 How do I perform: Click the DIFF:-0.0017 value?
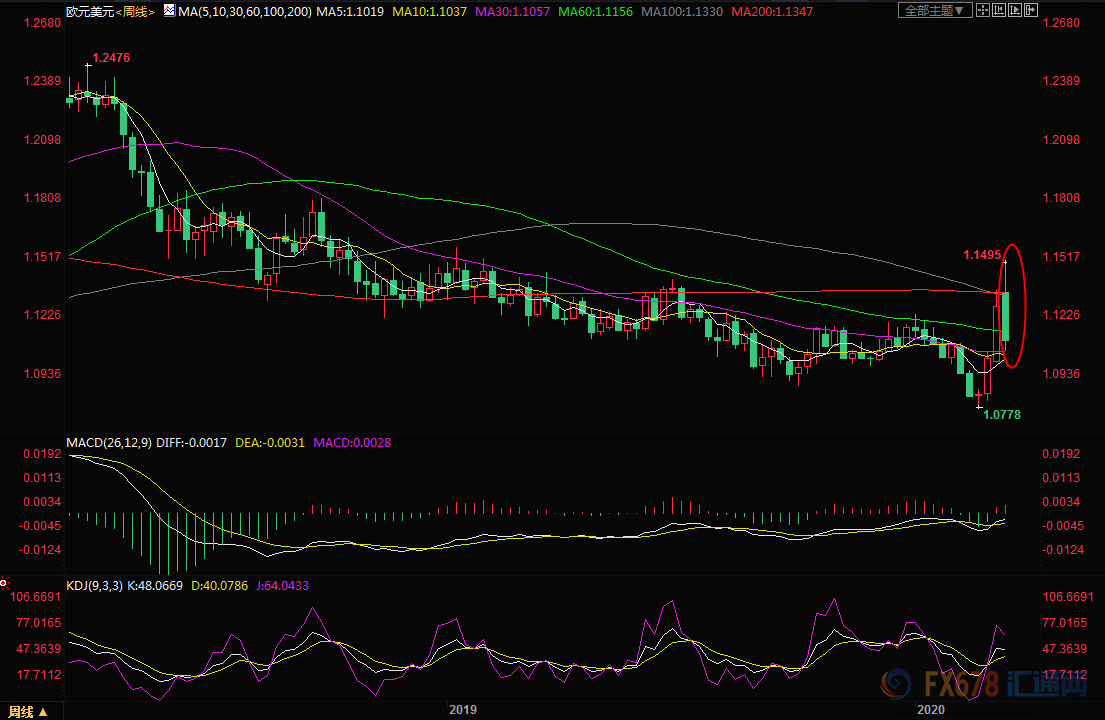[192, 443]
